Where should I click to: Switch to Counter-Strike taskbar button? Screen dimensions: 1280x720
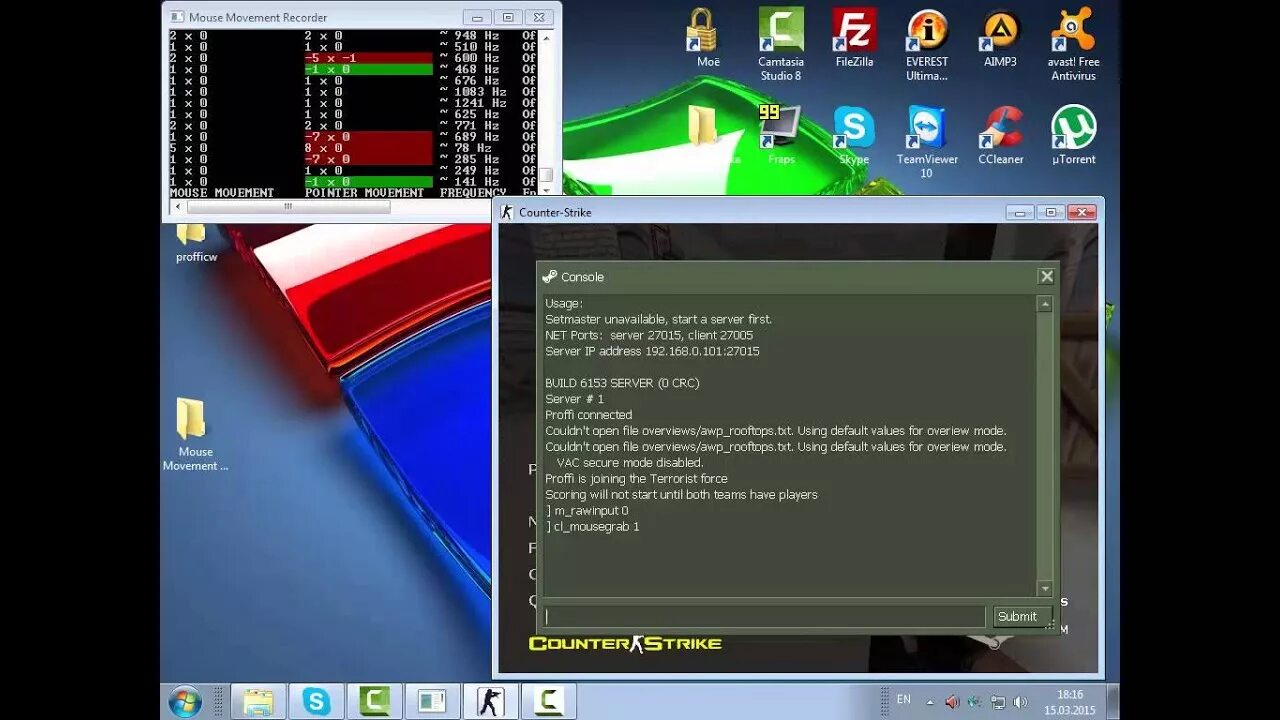tap(490, 701)
